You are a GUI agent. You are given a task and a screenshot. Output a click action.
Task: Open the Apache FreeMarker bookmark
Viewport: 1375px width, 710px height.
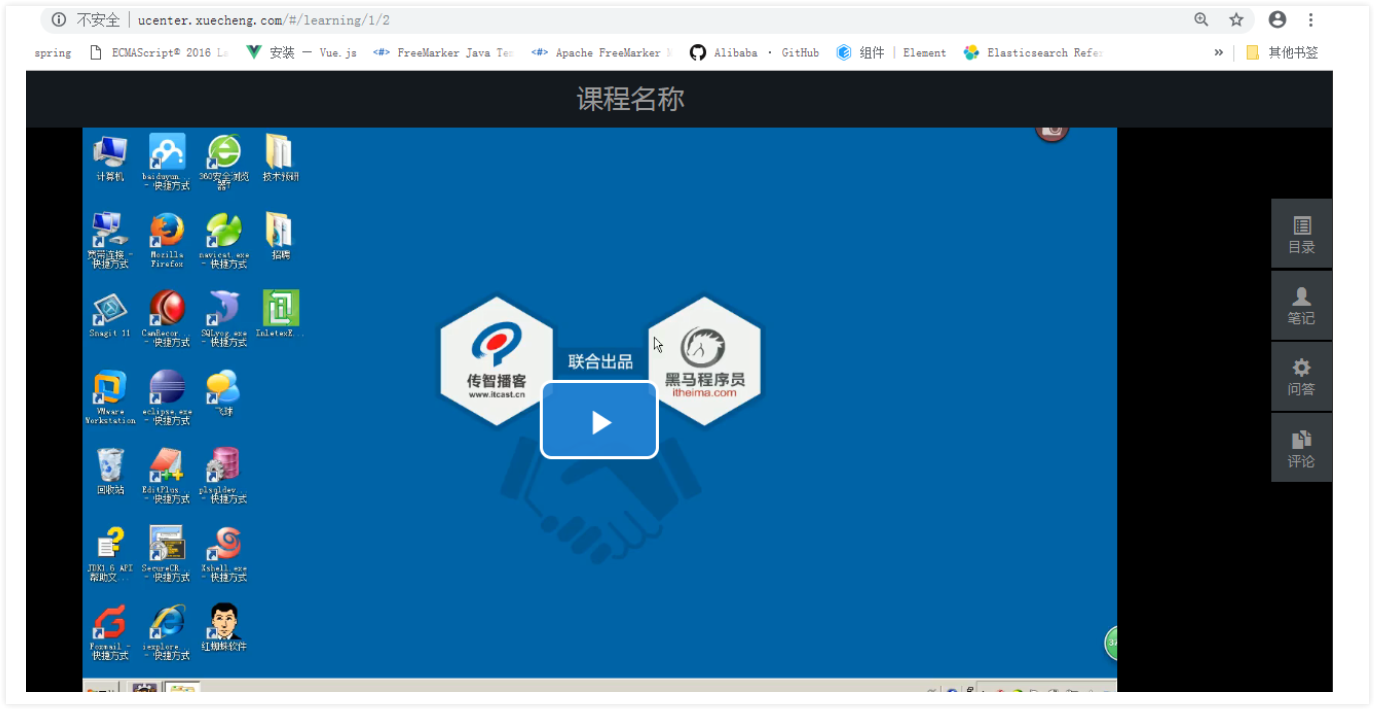tap(601, 53)
